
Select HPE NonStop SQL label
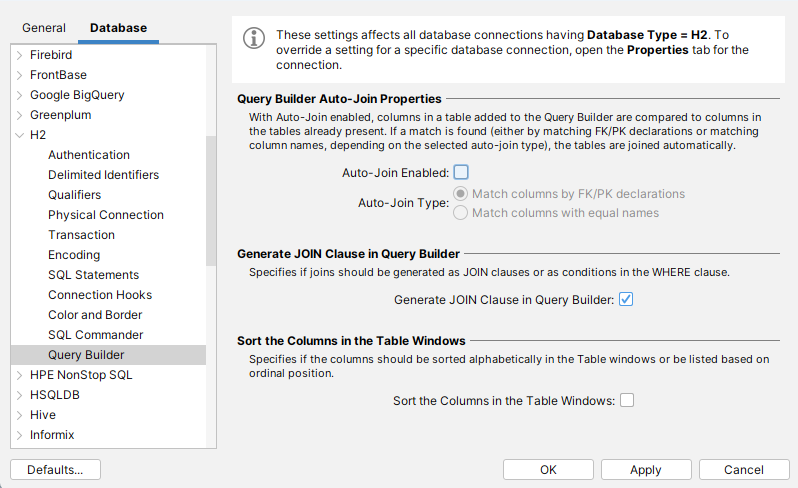click(81, 375)
